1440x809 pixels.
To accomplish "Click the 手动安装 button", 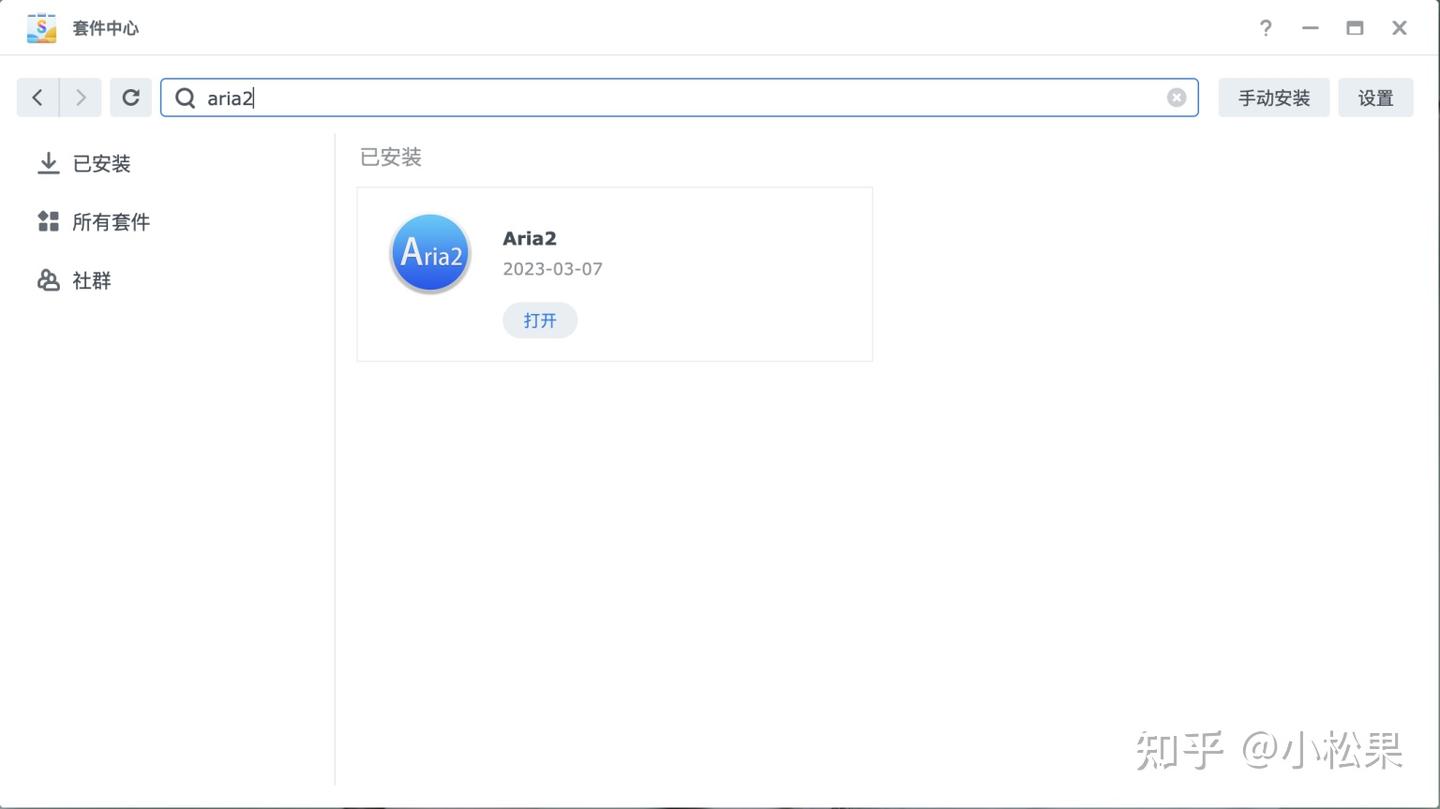I will point(1274,97).
